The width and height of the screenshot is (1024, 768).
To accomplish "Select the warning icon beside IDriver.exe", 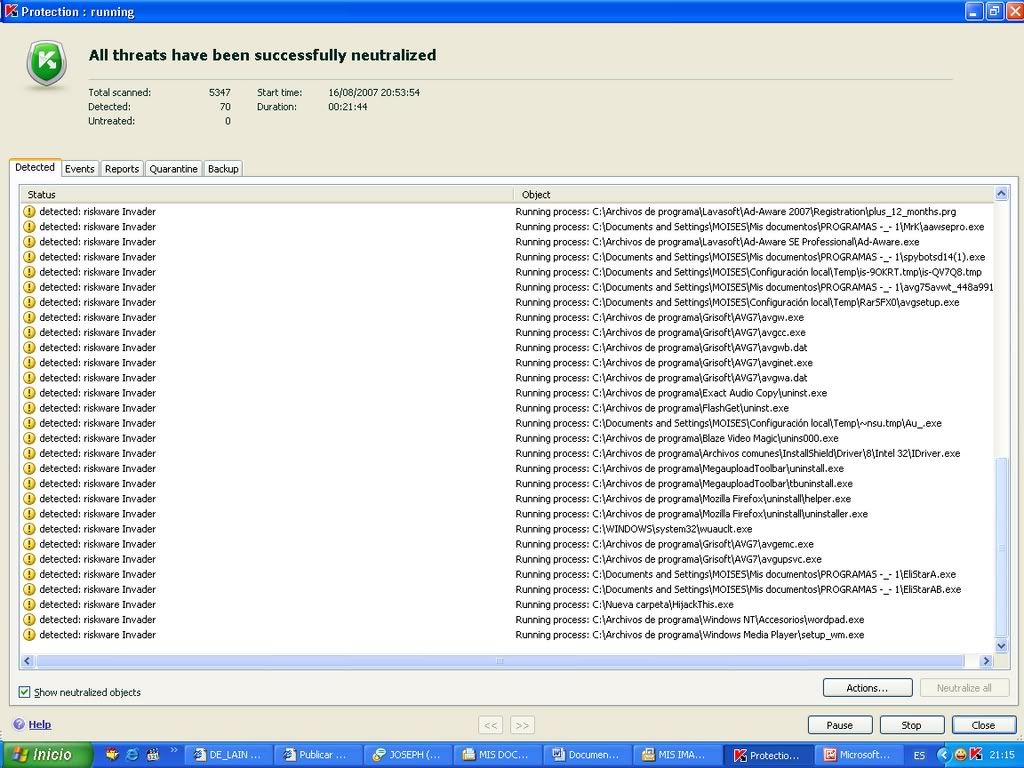I will click(x=29, y=453).
